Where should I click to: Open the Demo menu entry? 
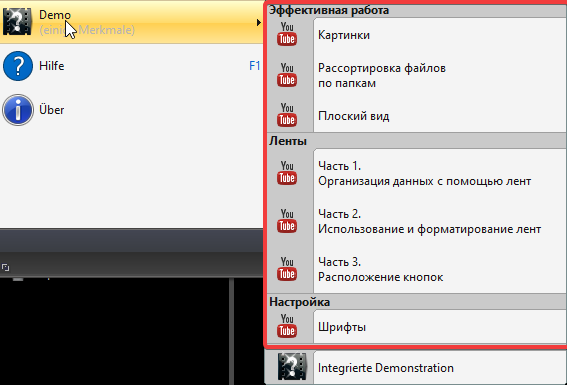click(131, 22)
